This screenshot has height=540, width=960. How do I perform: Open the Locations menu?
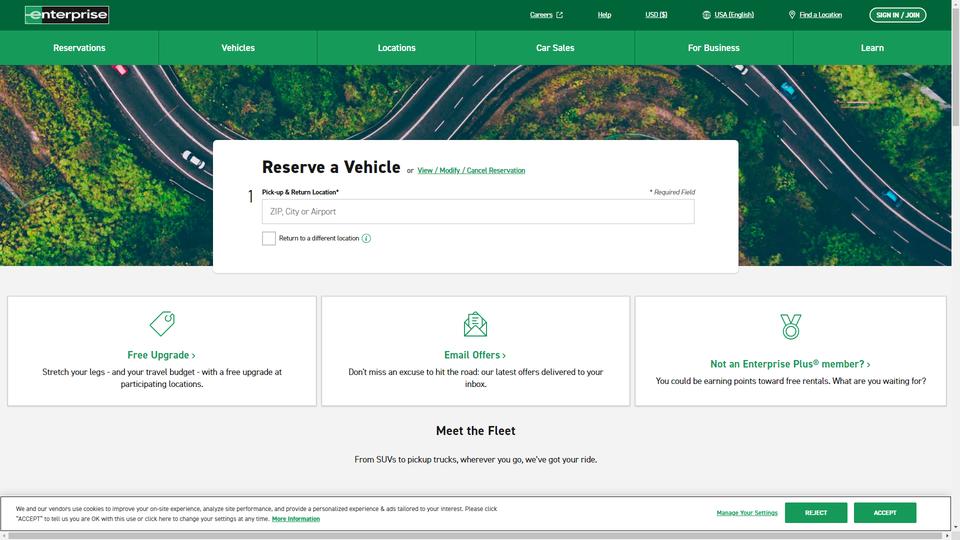pos(397,48)
